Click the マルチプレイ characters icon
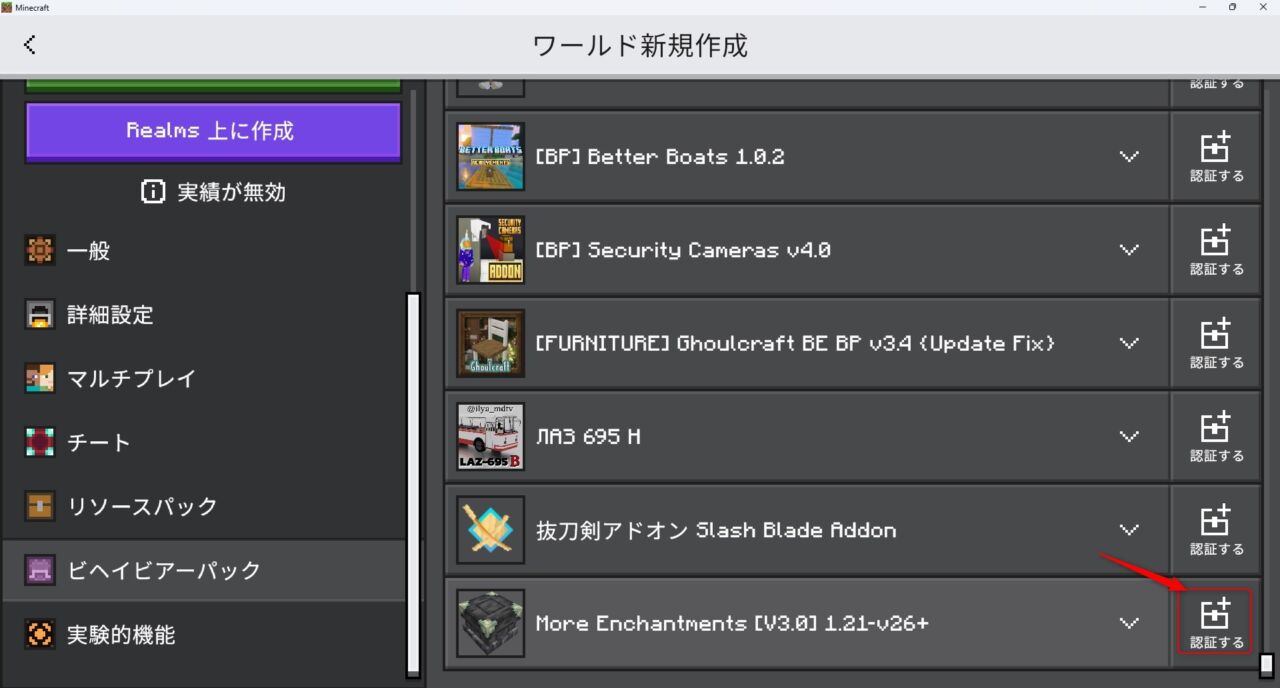 pos(40,379)
